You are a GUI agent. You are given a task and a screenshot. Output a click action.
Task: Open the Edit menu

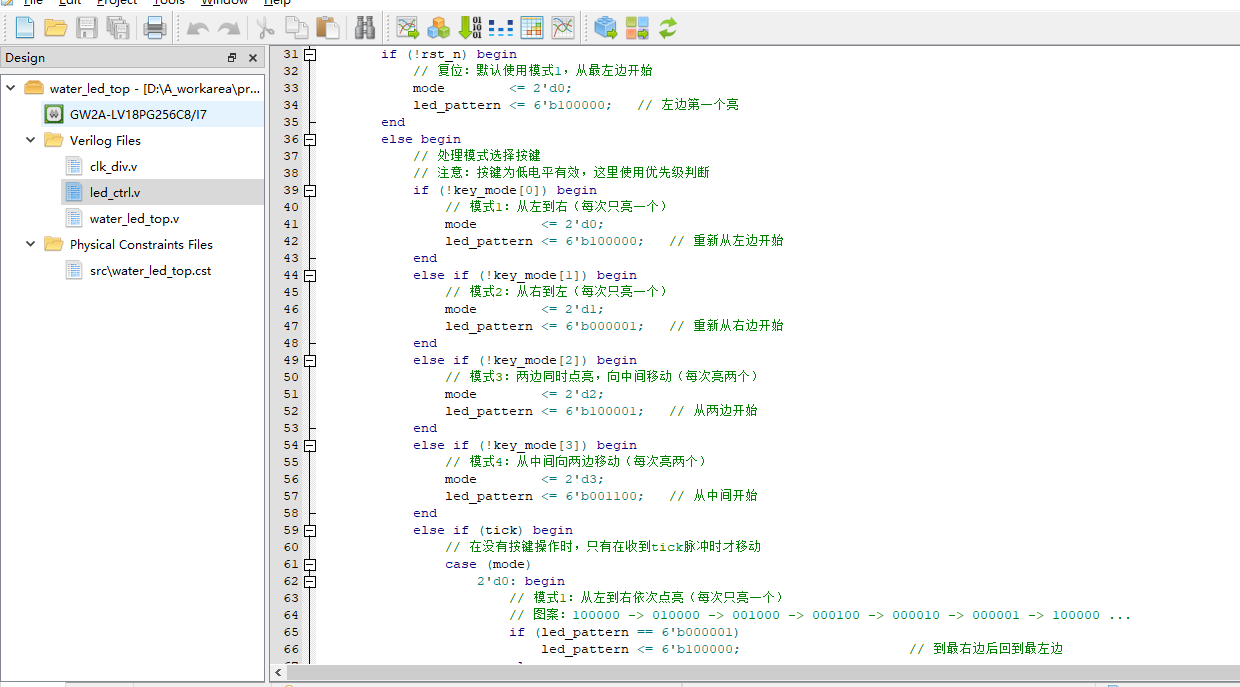pyautogui.click(x=70, y=3)
